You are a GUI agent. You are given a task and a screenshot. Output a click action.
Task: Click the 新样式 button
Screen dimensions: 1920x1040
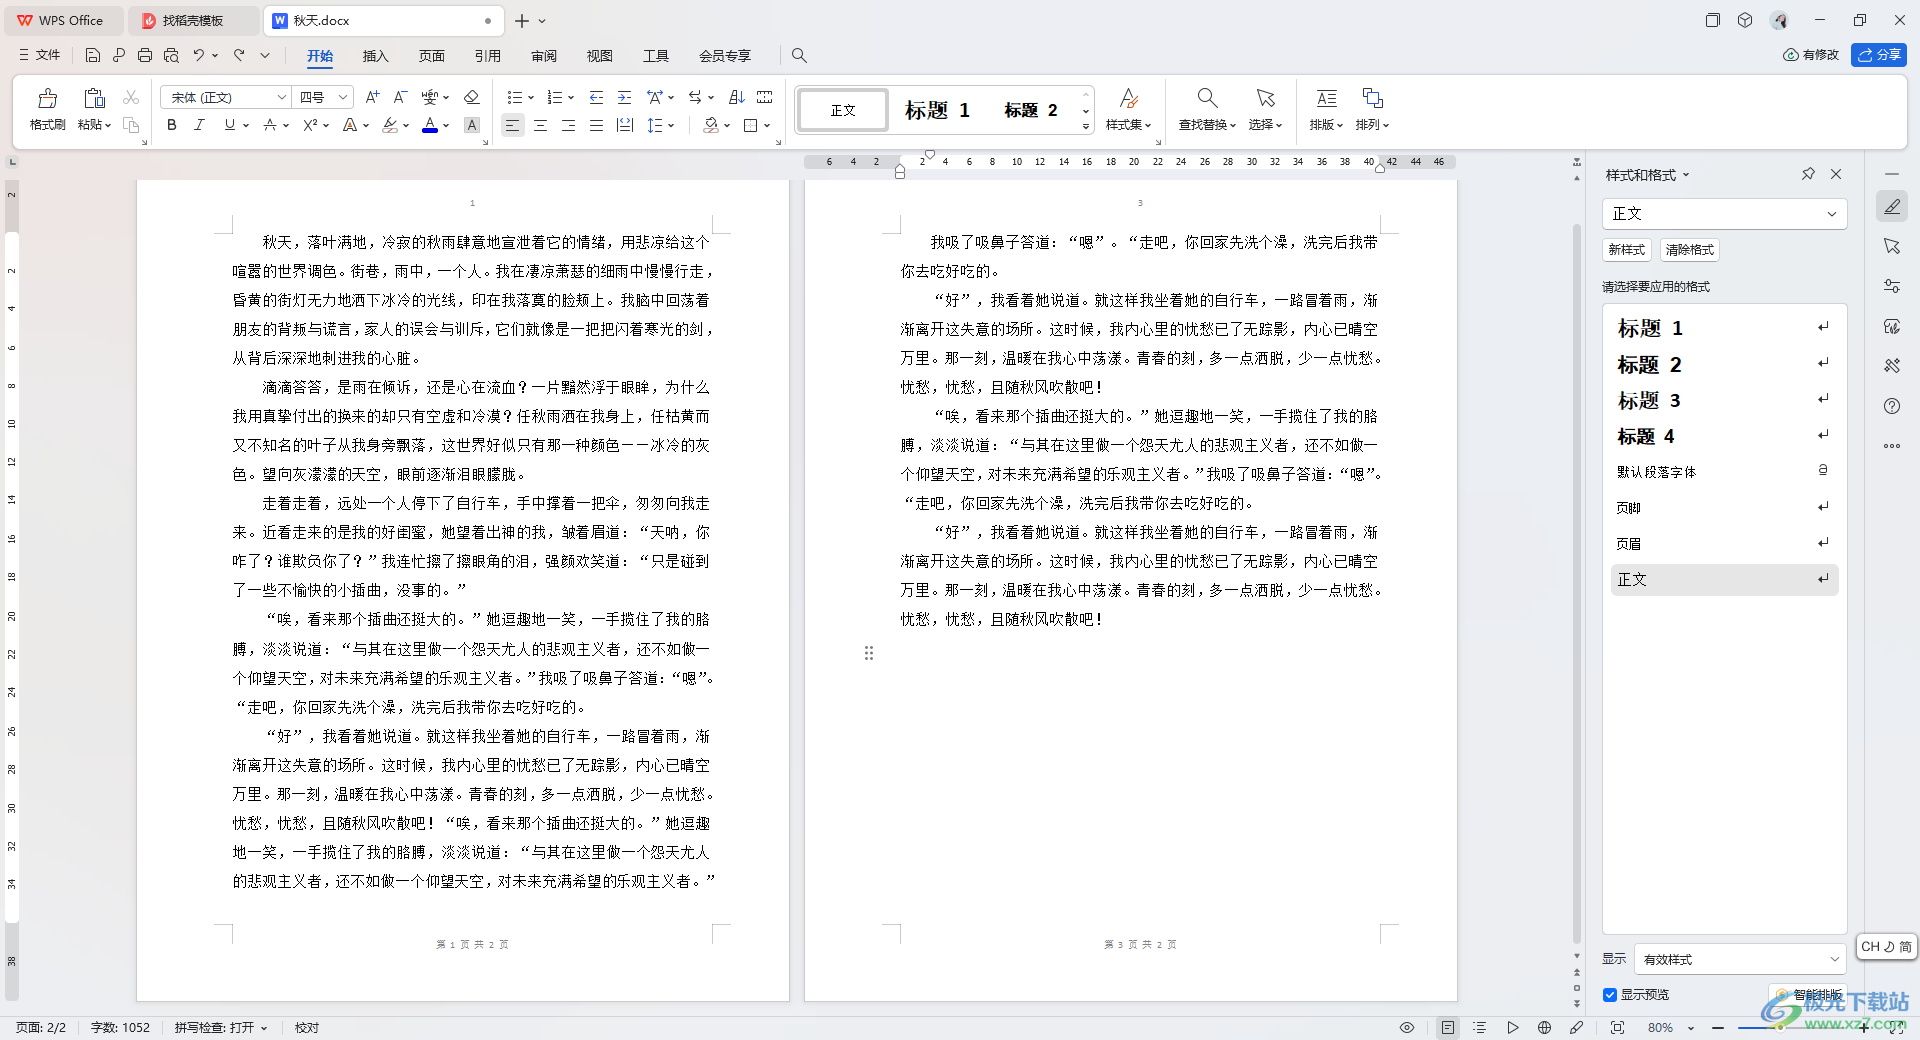coord(1626,250)
